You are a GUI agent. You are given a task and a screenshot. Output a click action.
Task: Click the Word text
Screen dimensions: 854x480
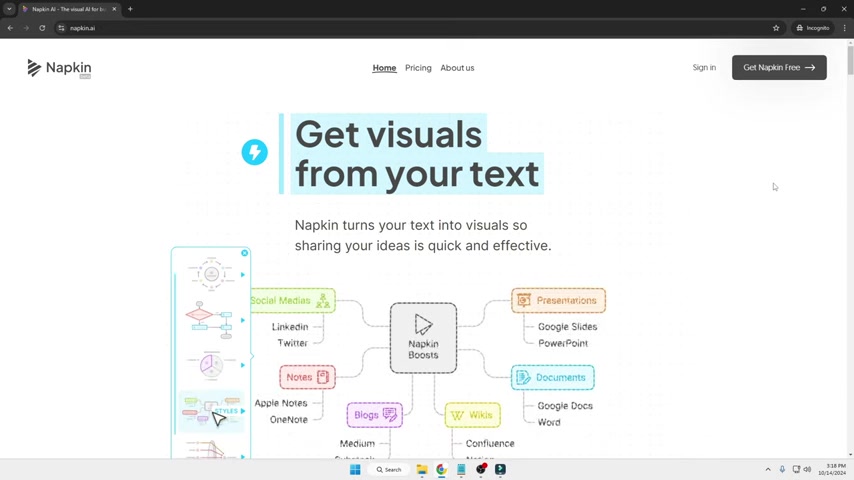coord(549,422)
